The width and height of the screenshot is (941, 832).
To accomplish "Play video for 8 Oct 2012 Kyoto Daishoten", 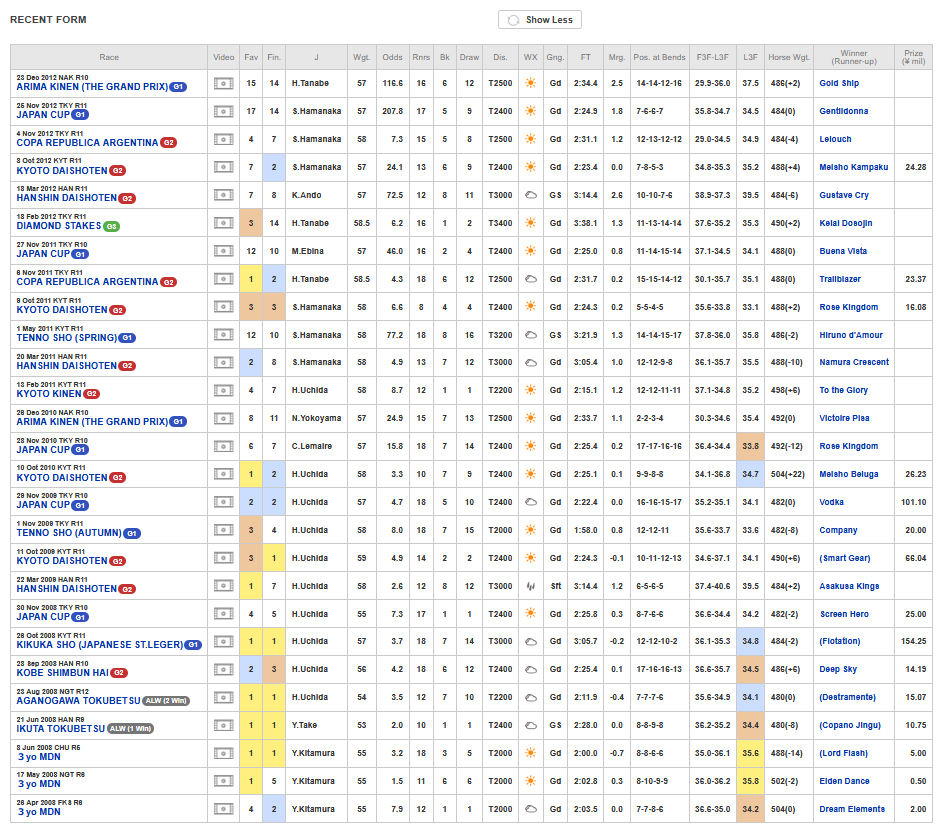I will coord(223,167).
